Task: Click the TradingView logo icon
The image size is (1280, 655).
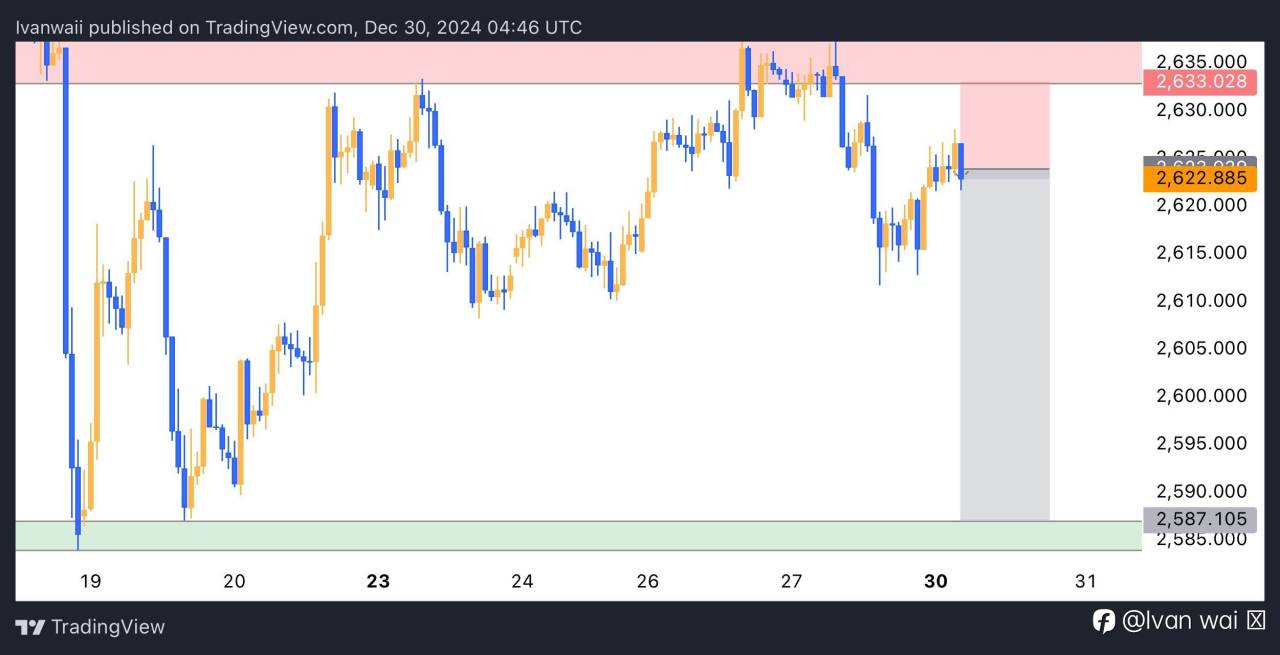Action: [30, 627]
